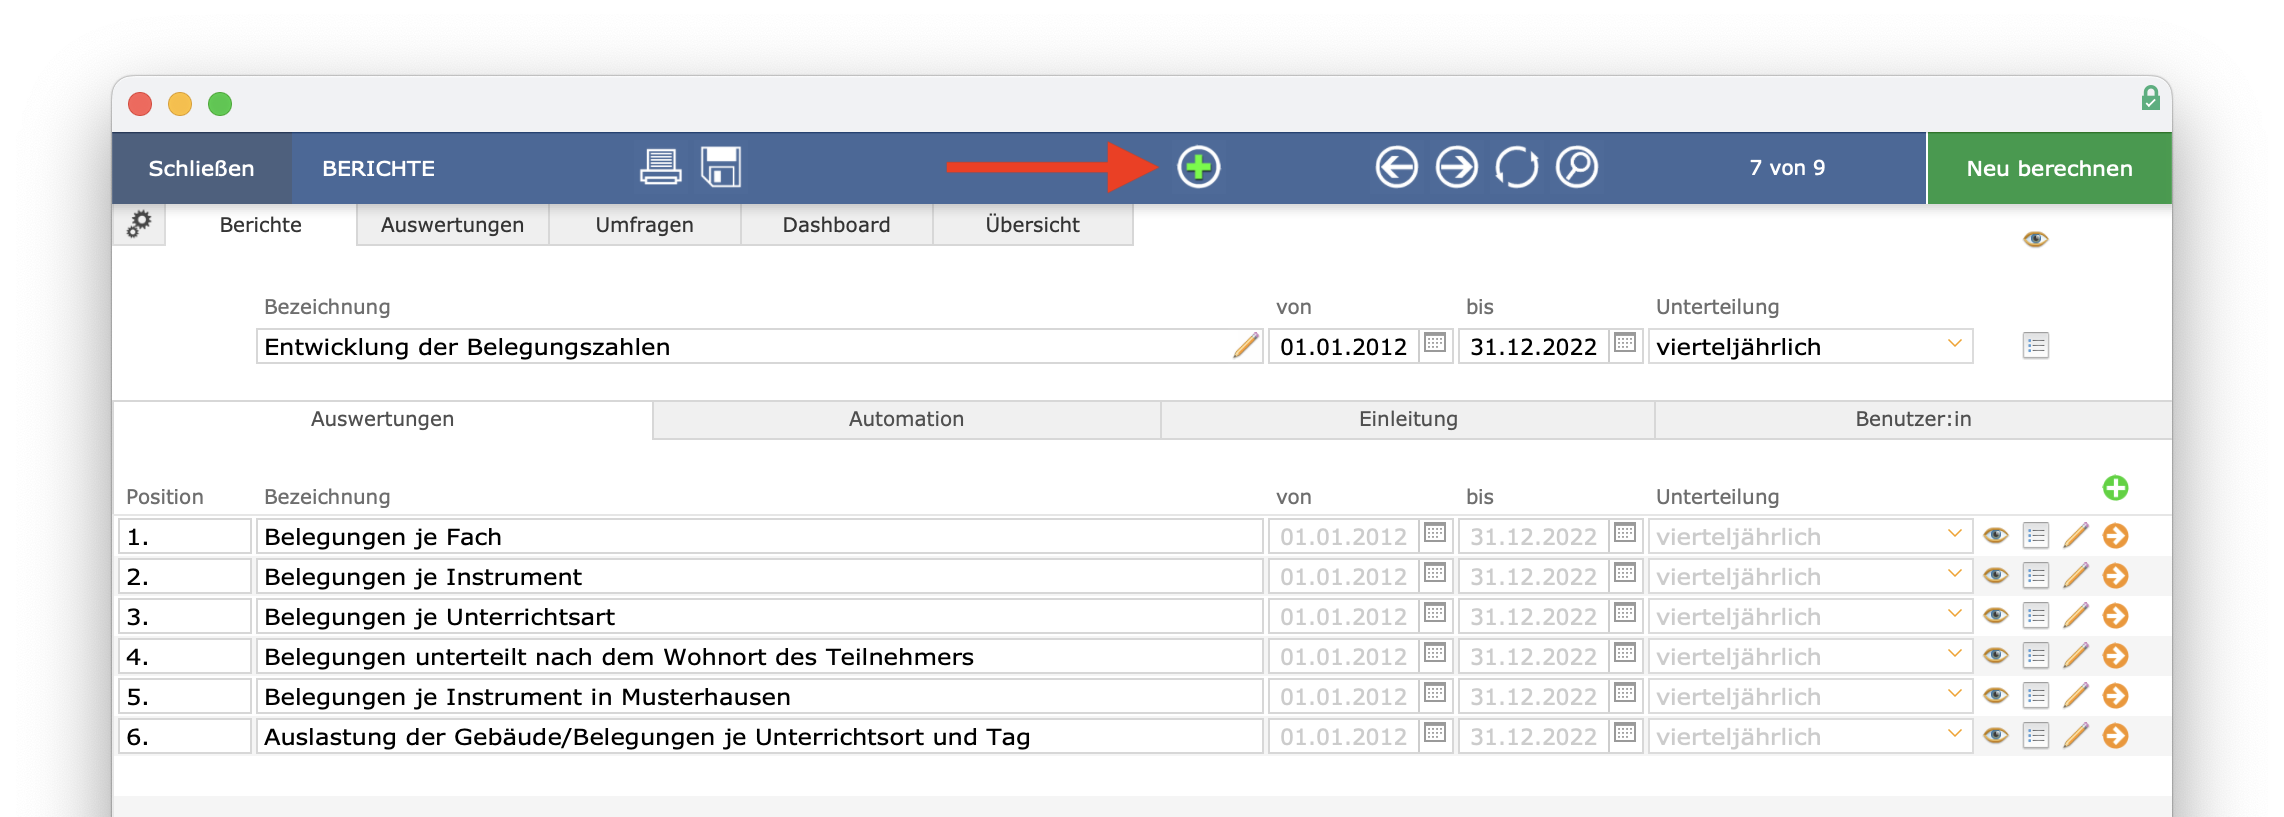Open Unterteilung dropdown for row 6
This screenshot has height=817, width=2284.
point(1810,736)
